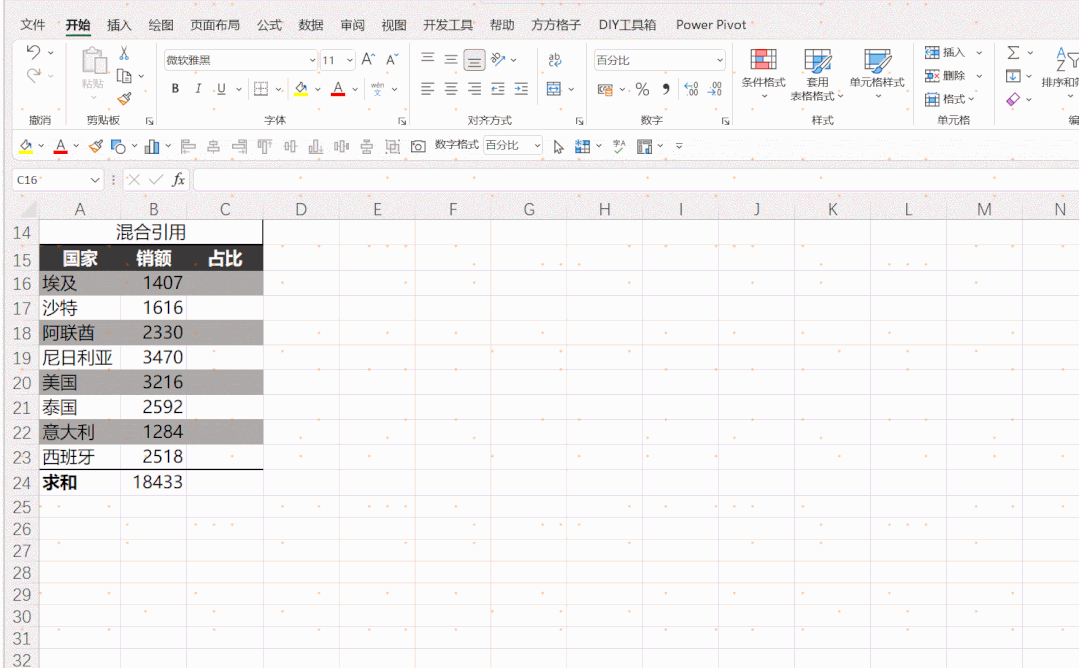Click the 删除 button in cells group
1079x668 pixels.
pos(946,76)
